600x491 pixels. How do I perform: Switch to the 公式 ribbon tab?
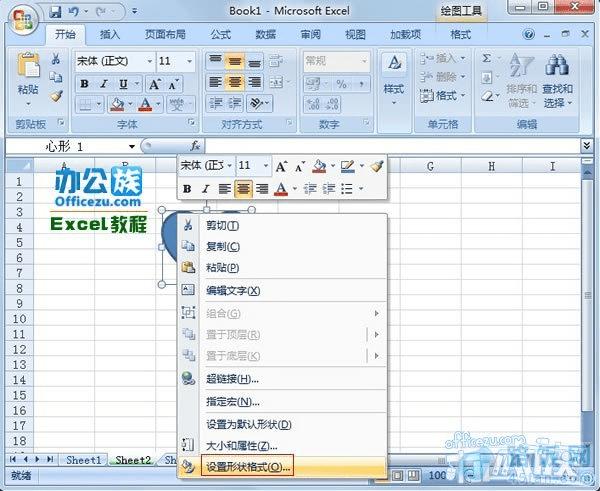[221, 35]
